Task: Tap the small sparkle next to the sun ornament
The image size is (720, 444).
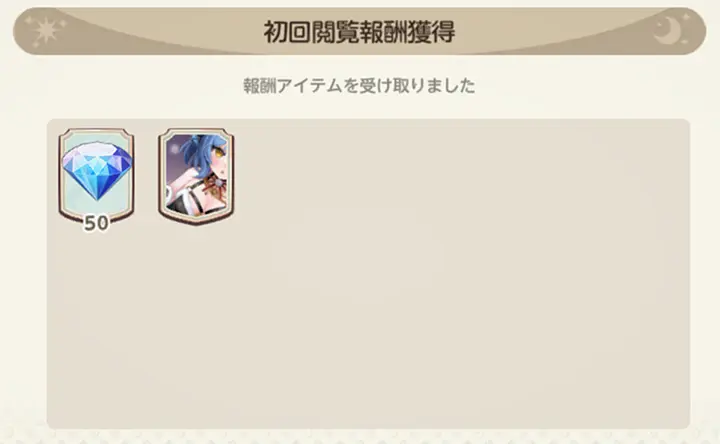Action: click(28, 21)
